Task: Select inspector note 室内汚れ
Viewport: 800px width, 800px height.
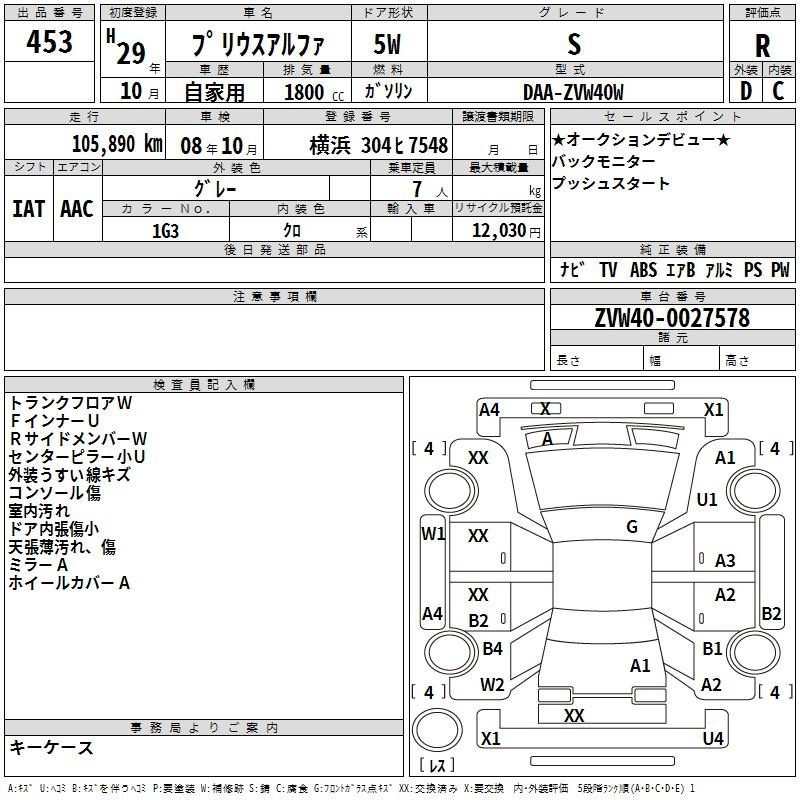Action: (39, 511)
